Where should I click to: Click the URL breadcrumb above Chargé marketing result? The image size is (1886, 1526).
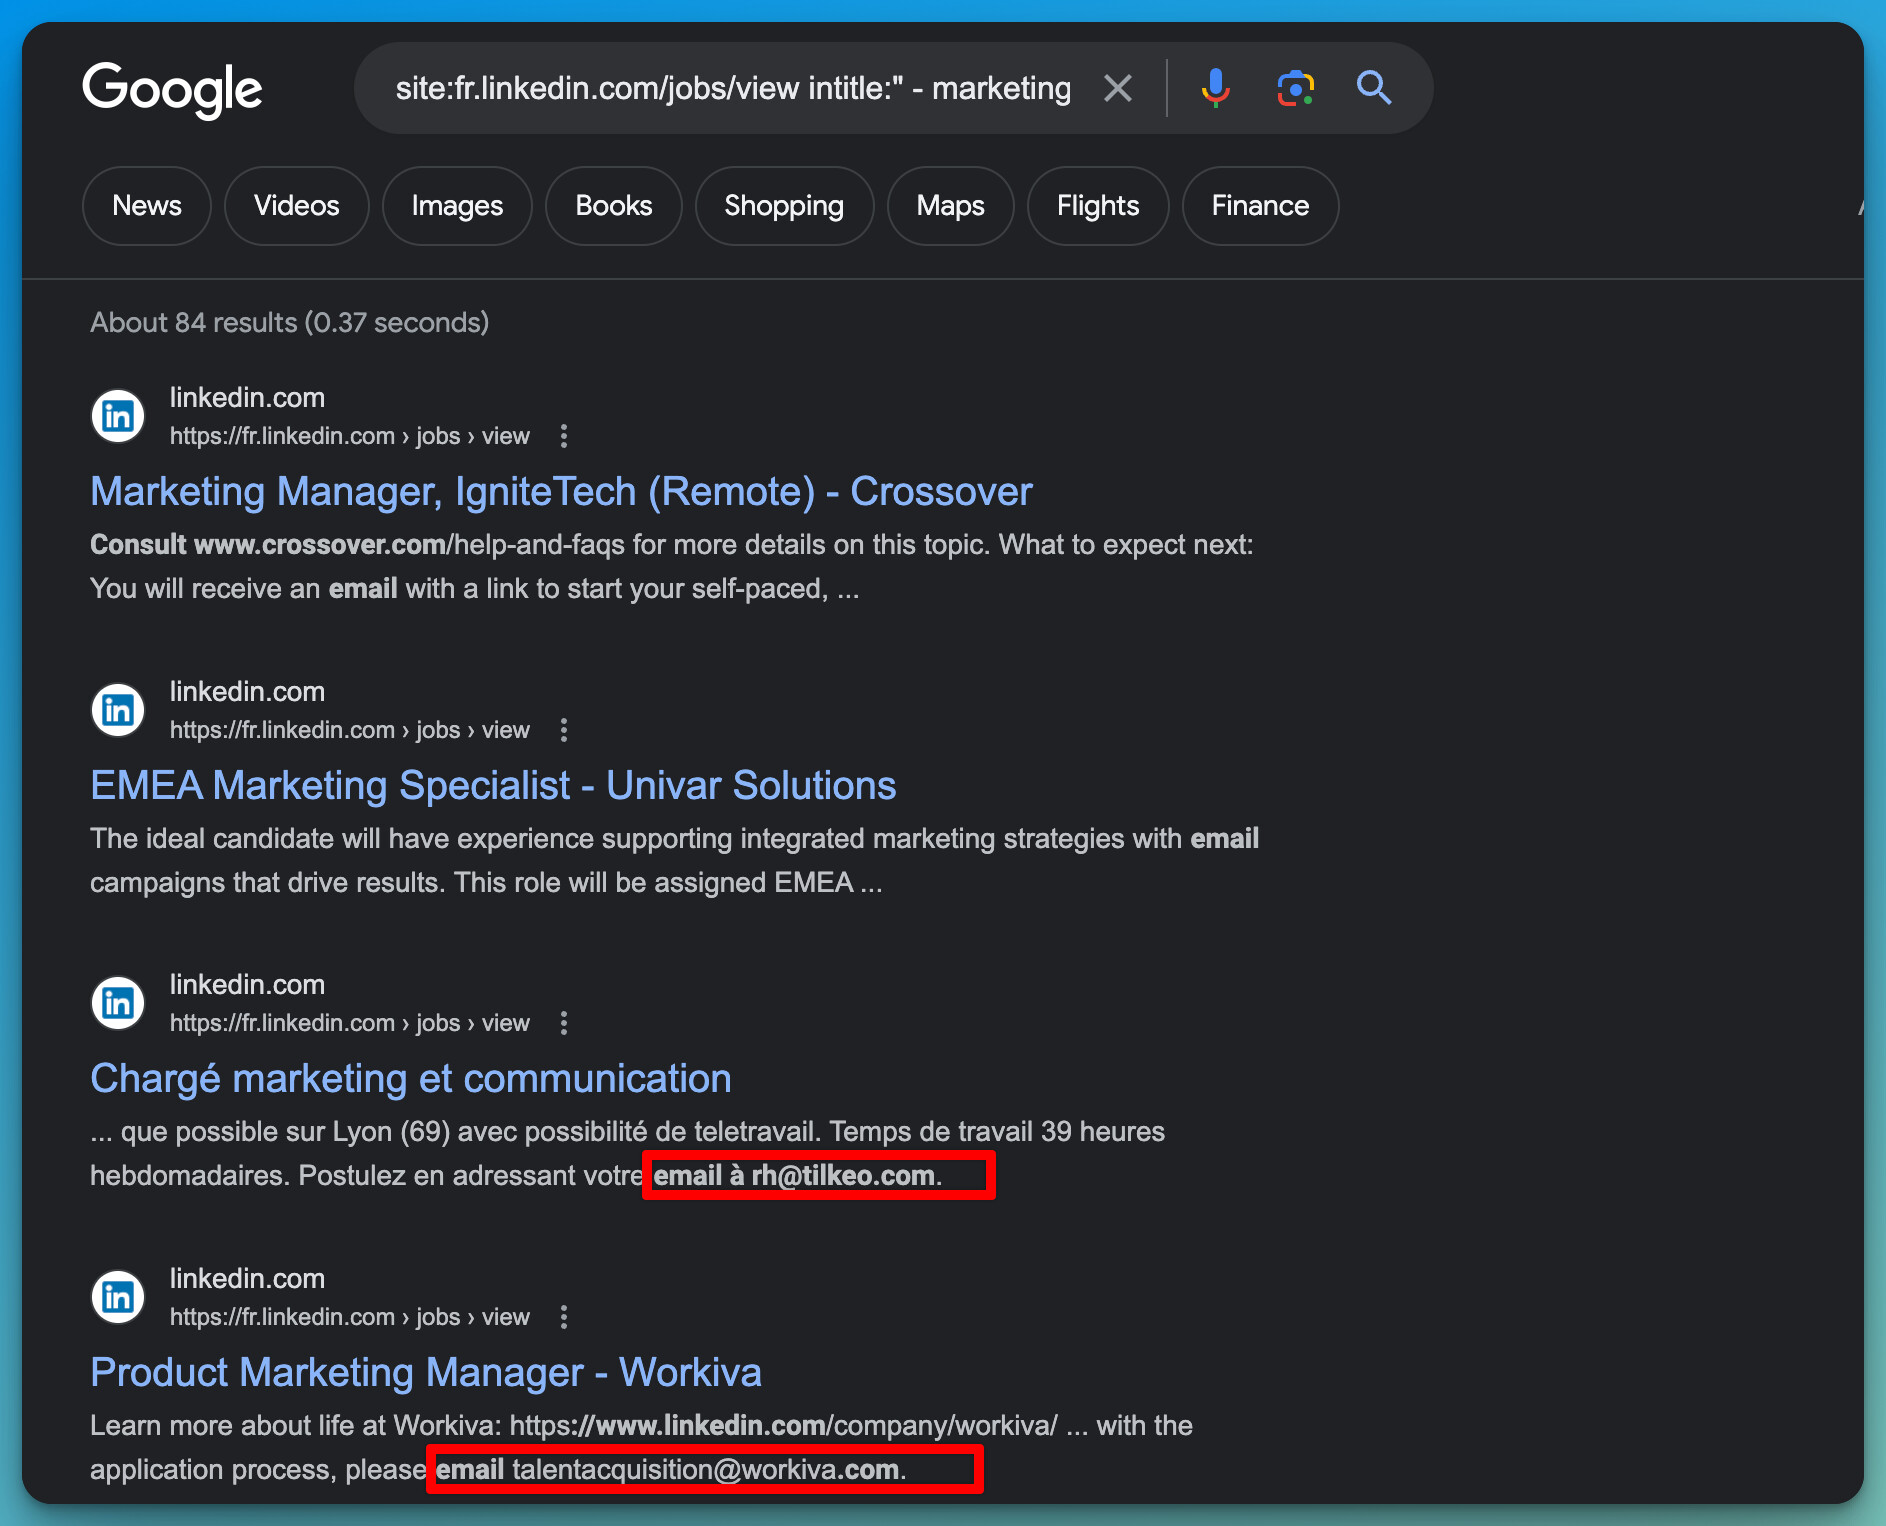pyautogui.click(x=350, y=1023)
